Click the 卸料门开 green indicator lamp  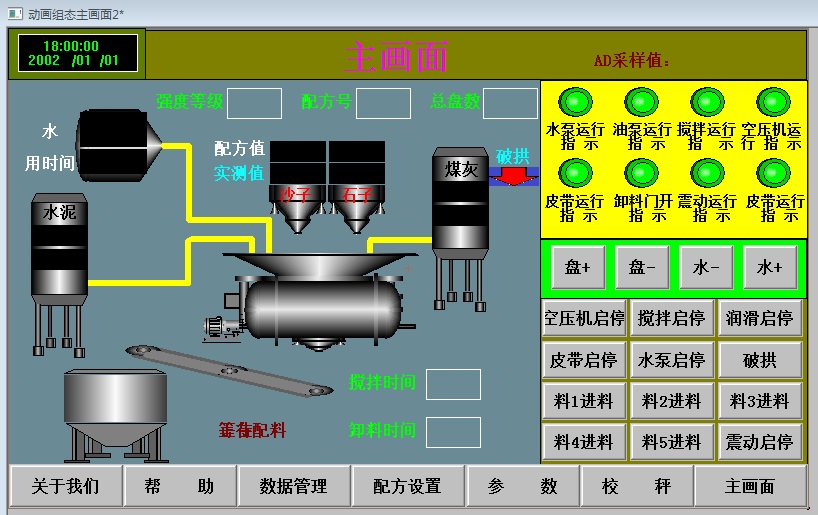click(642, 173)
